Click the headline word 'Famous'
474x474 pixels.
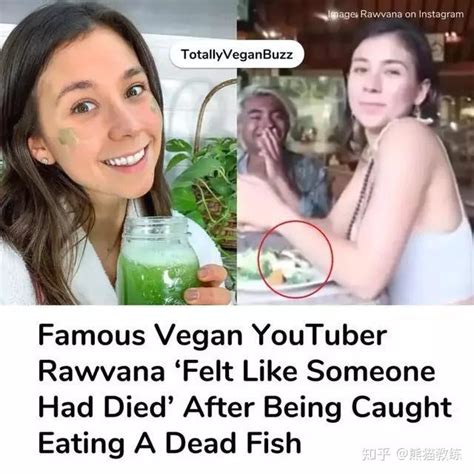(x=92, y=335)
